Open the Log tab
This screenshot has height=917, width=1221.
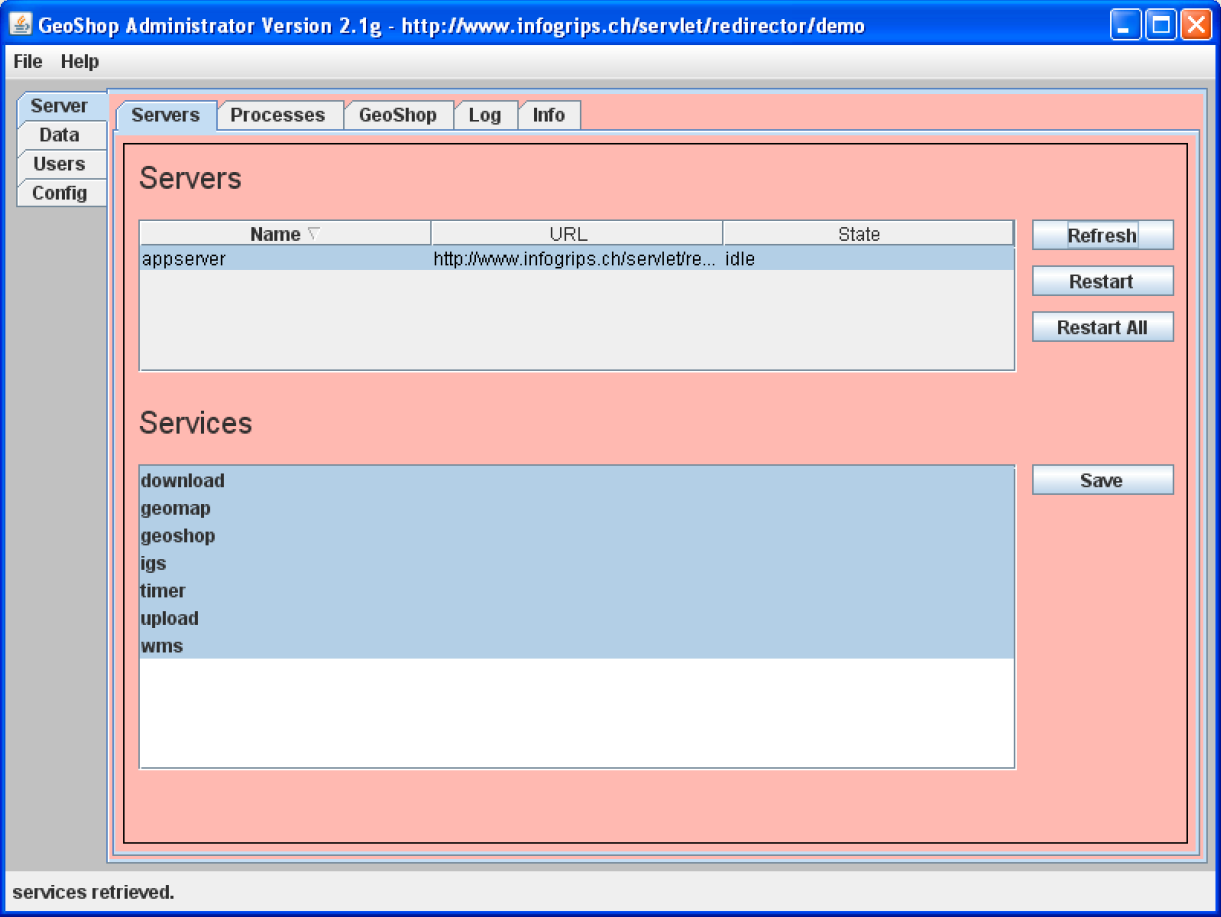click(x=485, y=115)
